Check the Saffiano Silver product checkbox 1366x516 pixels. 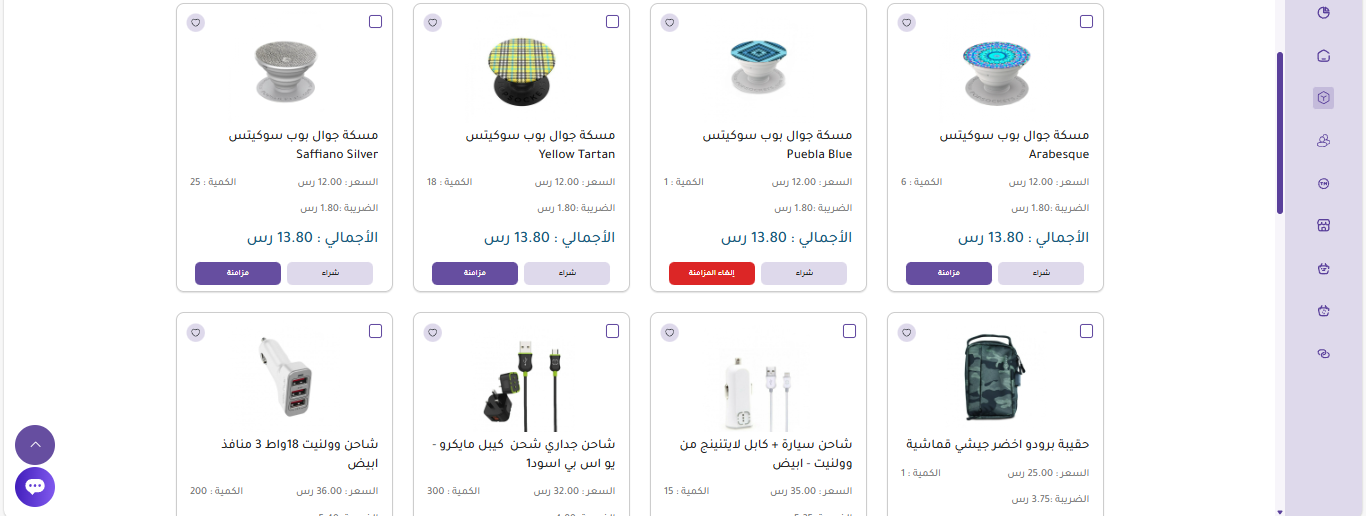pos(375,22)
